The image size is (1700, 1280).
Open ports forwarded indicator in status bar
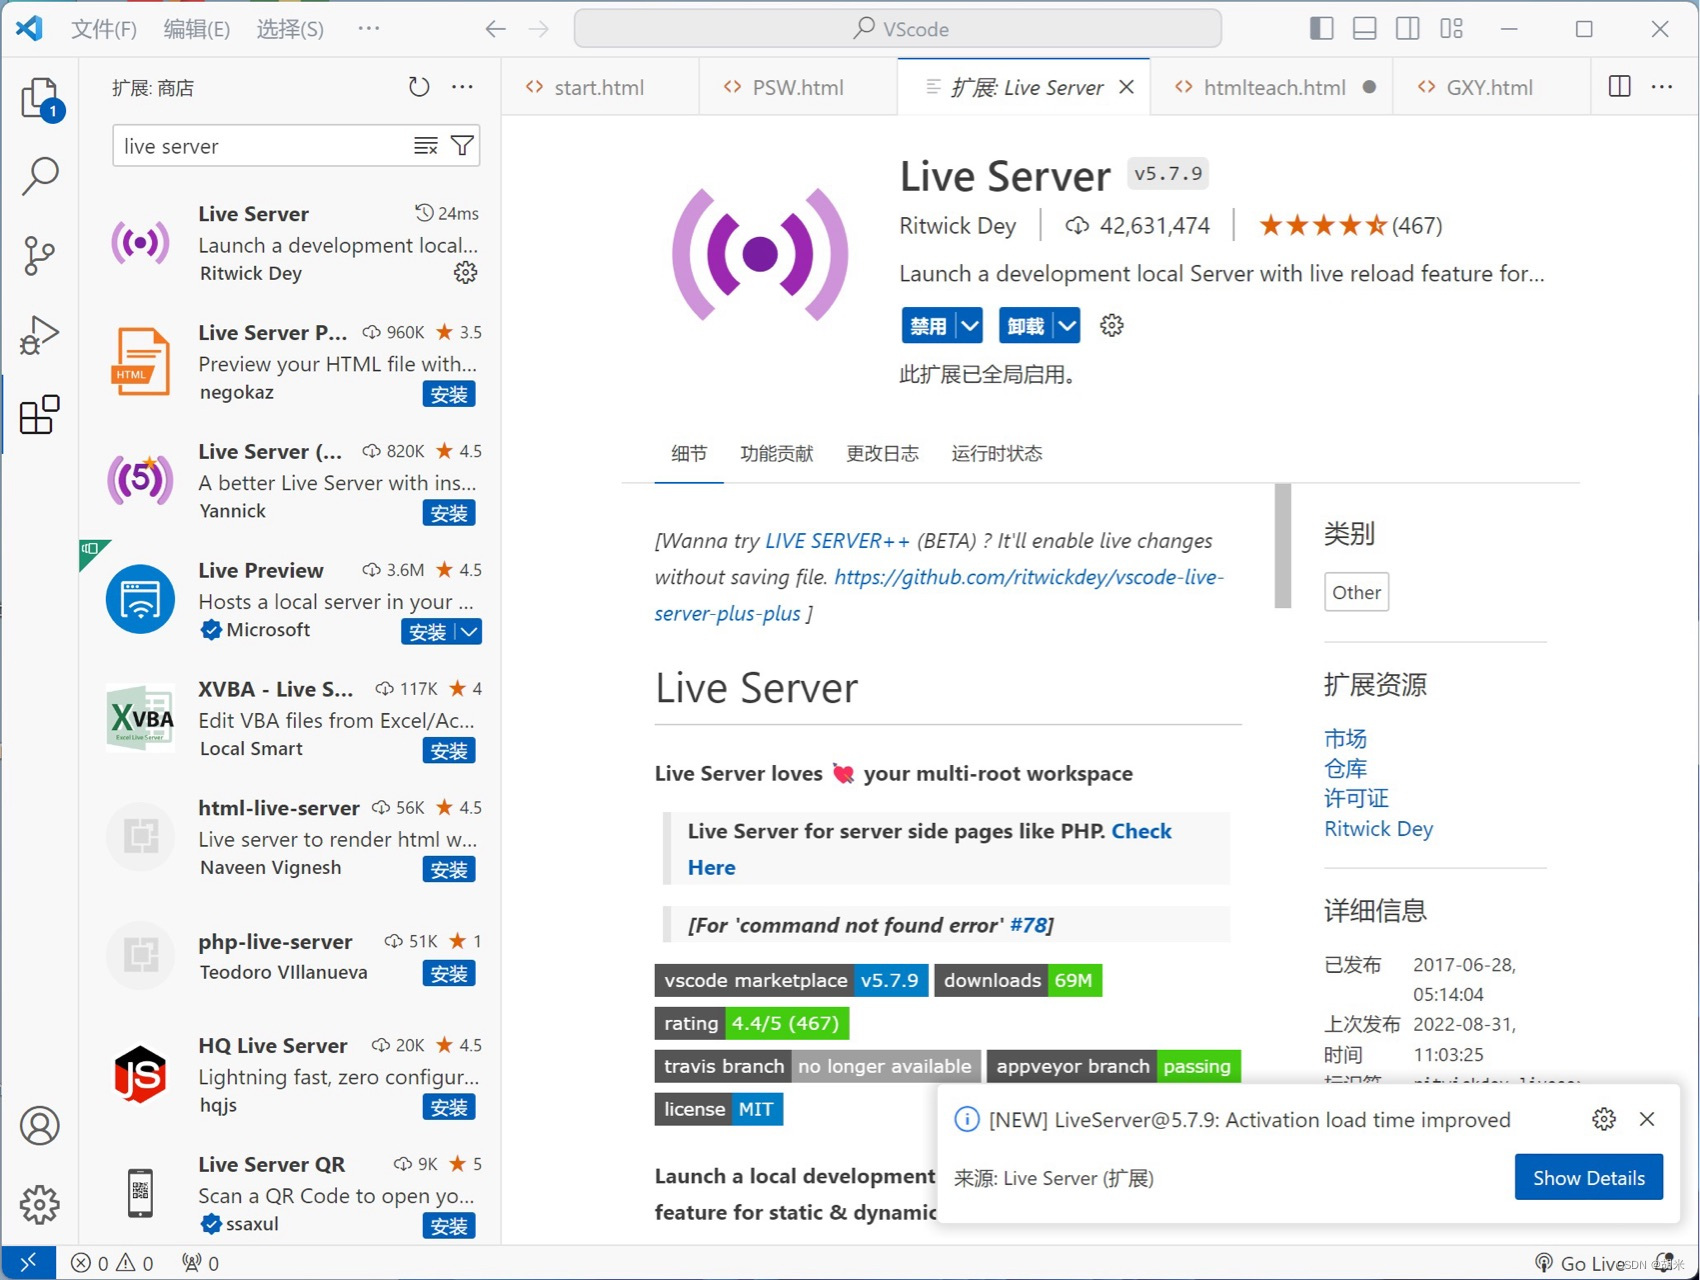tap(200, 1263)
